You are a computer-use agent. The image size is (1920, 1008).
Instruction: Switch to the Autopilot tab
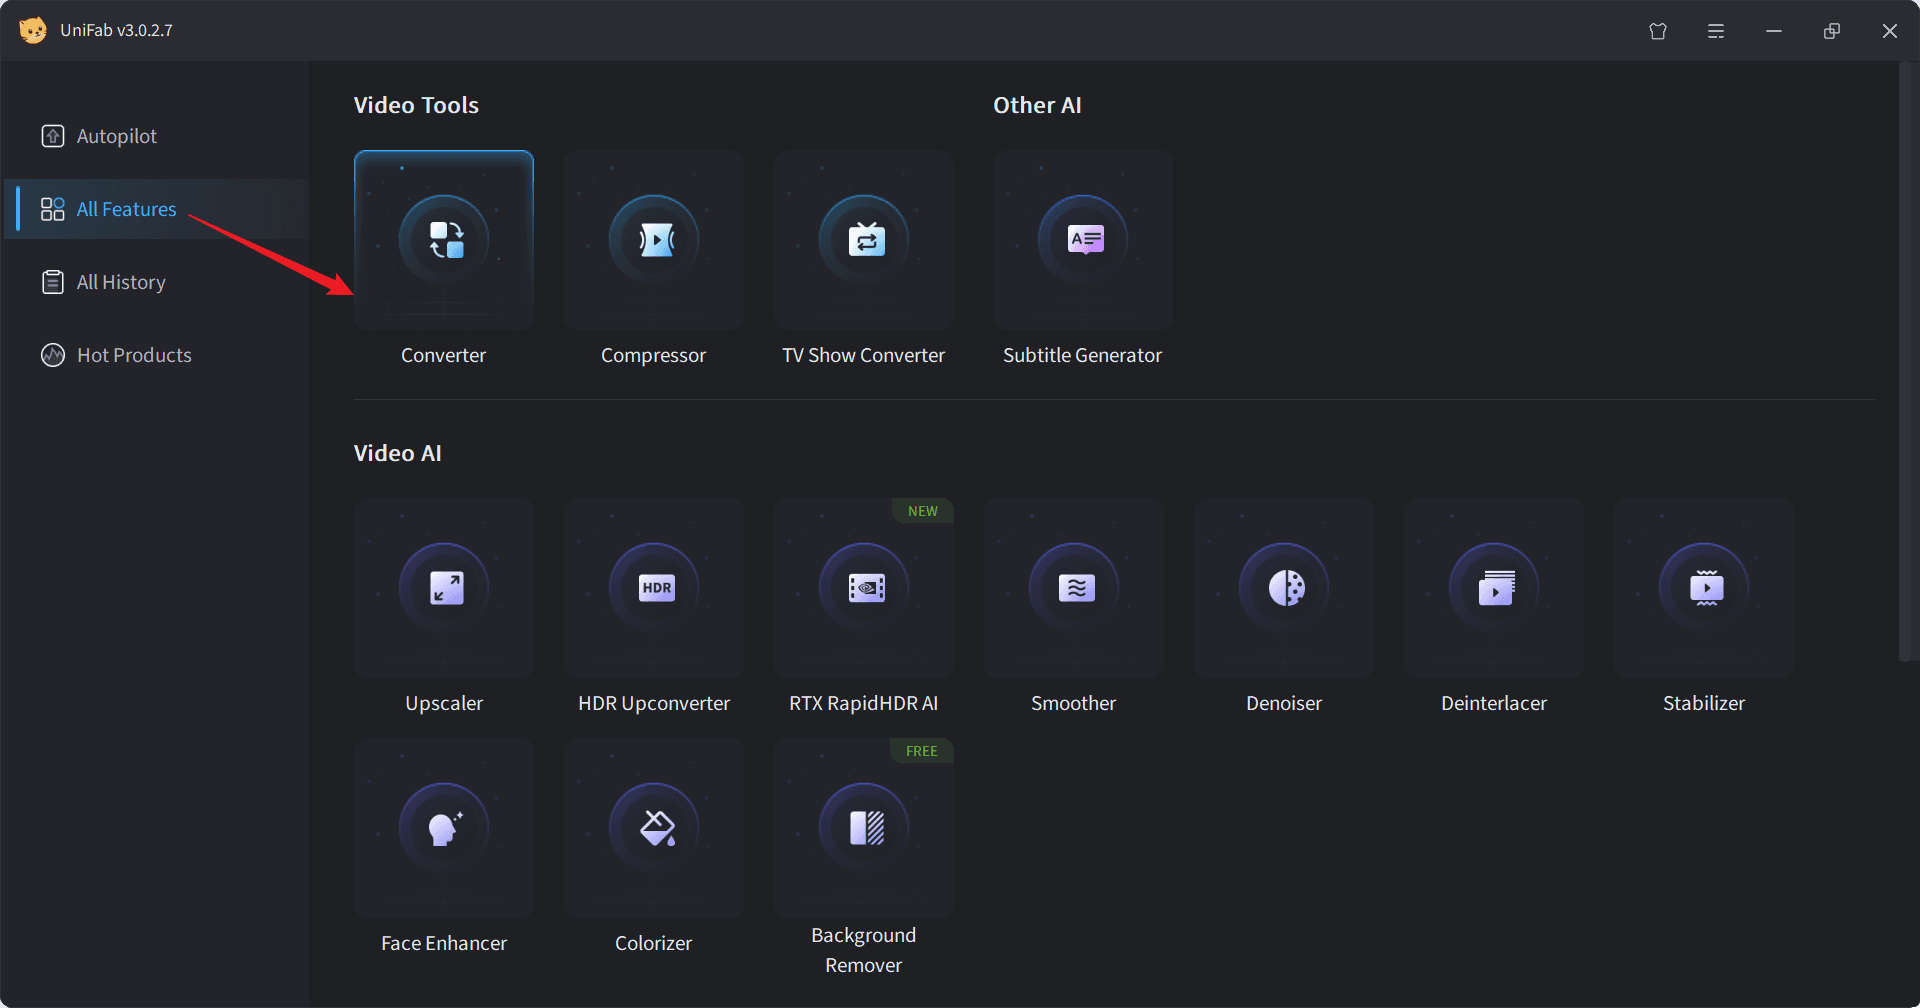116,136
